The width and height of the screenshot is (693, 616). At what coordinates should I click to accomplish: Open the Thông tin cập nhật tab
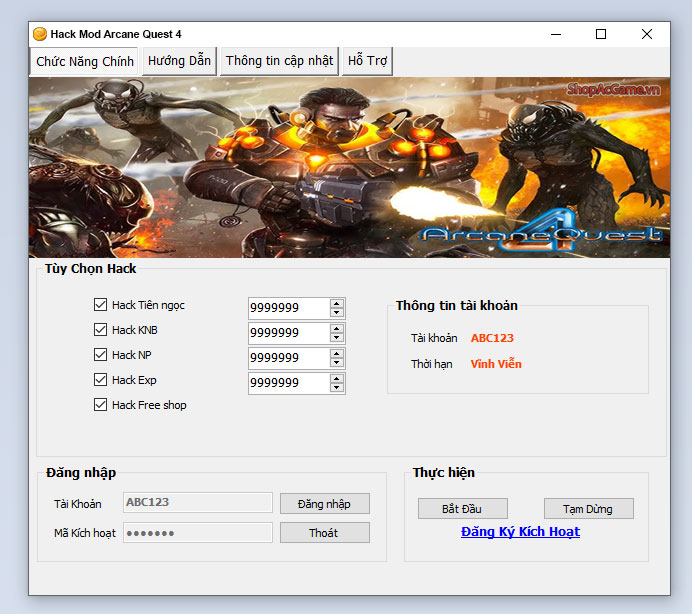click(279, 61)
